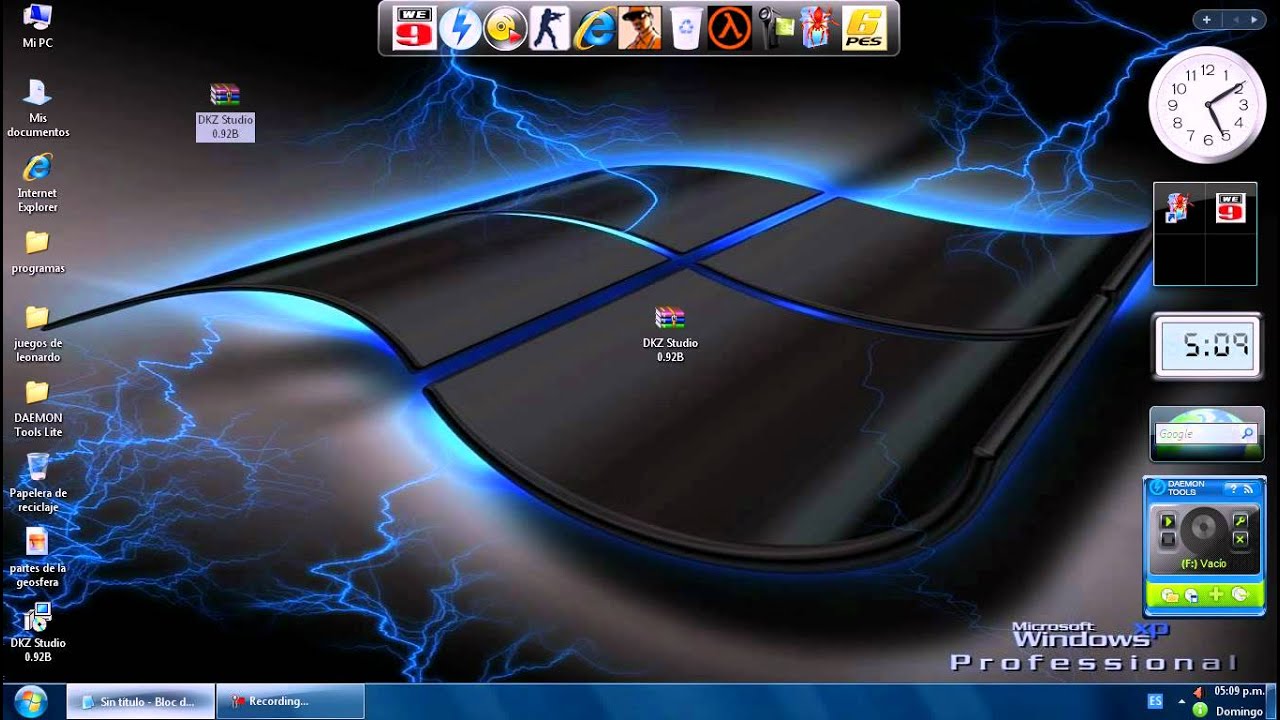Select the (F:) Vacío virtual drive label
This screenshot has width=1280, height=720.
pyautogui.click(x=1204, y=564)
